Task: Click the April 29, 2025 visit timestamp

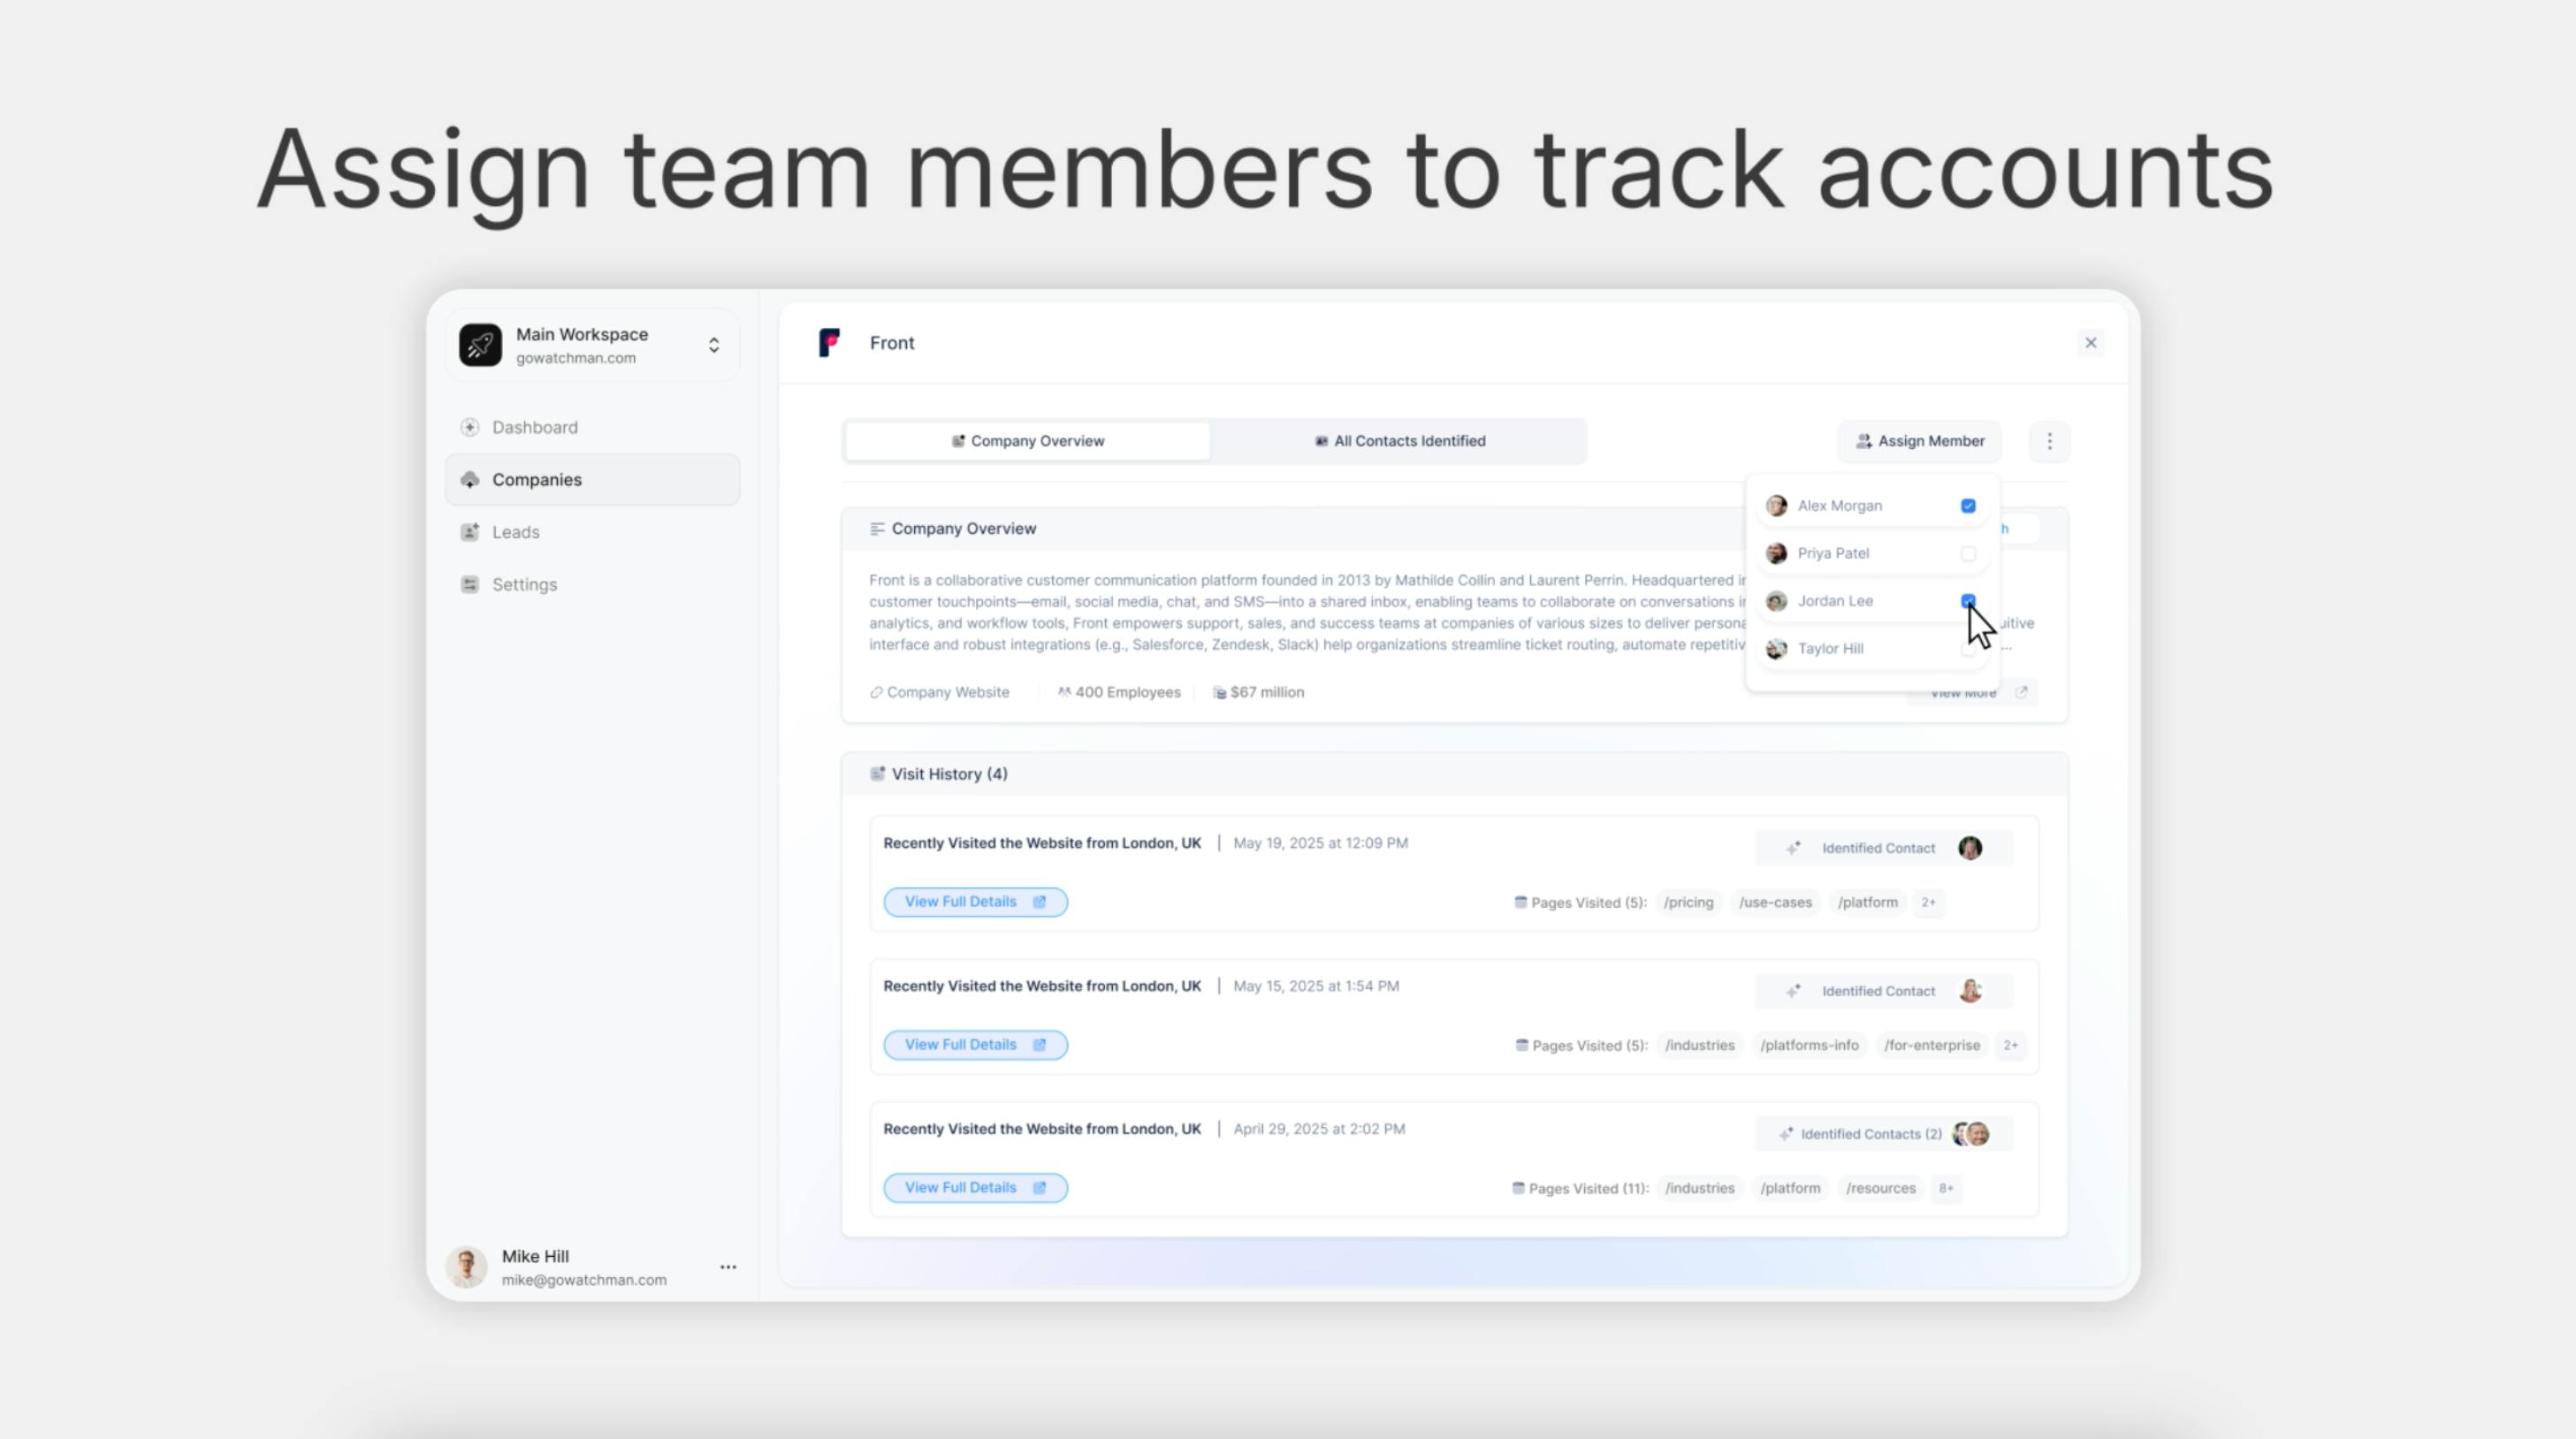Action: (1319, 1129)
